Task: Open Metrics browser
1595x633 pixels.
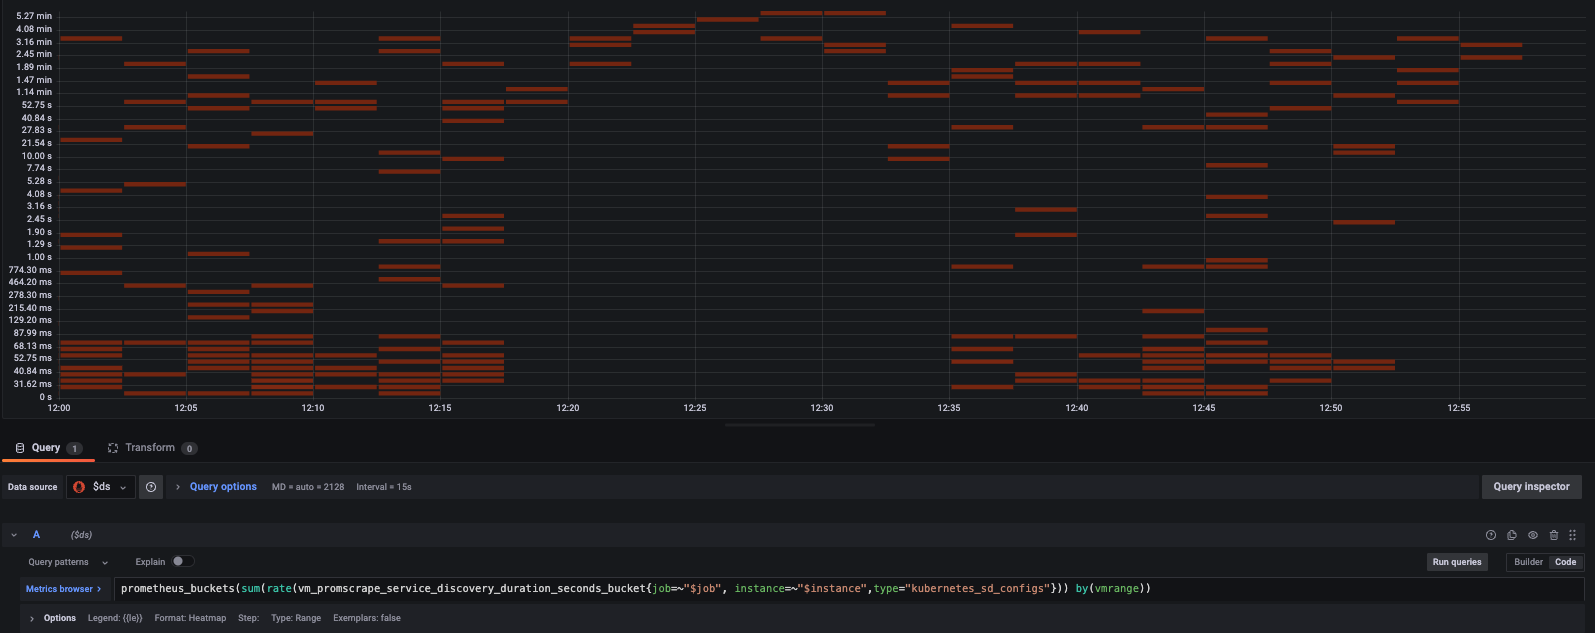Action: (63, 589)
